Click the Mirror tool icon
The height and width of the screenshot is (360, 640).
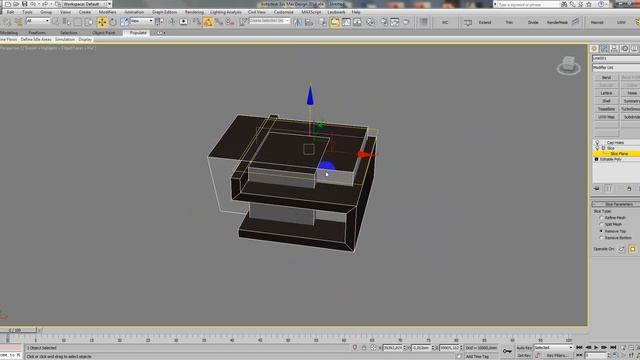[x=298, y=22]
